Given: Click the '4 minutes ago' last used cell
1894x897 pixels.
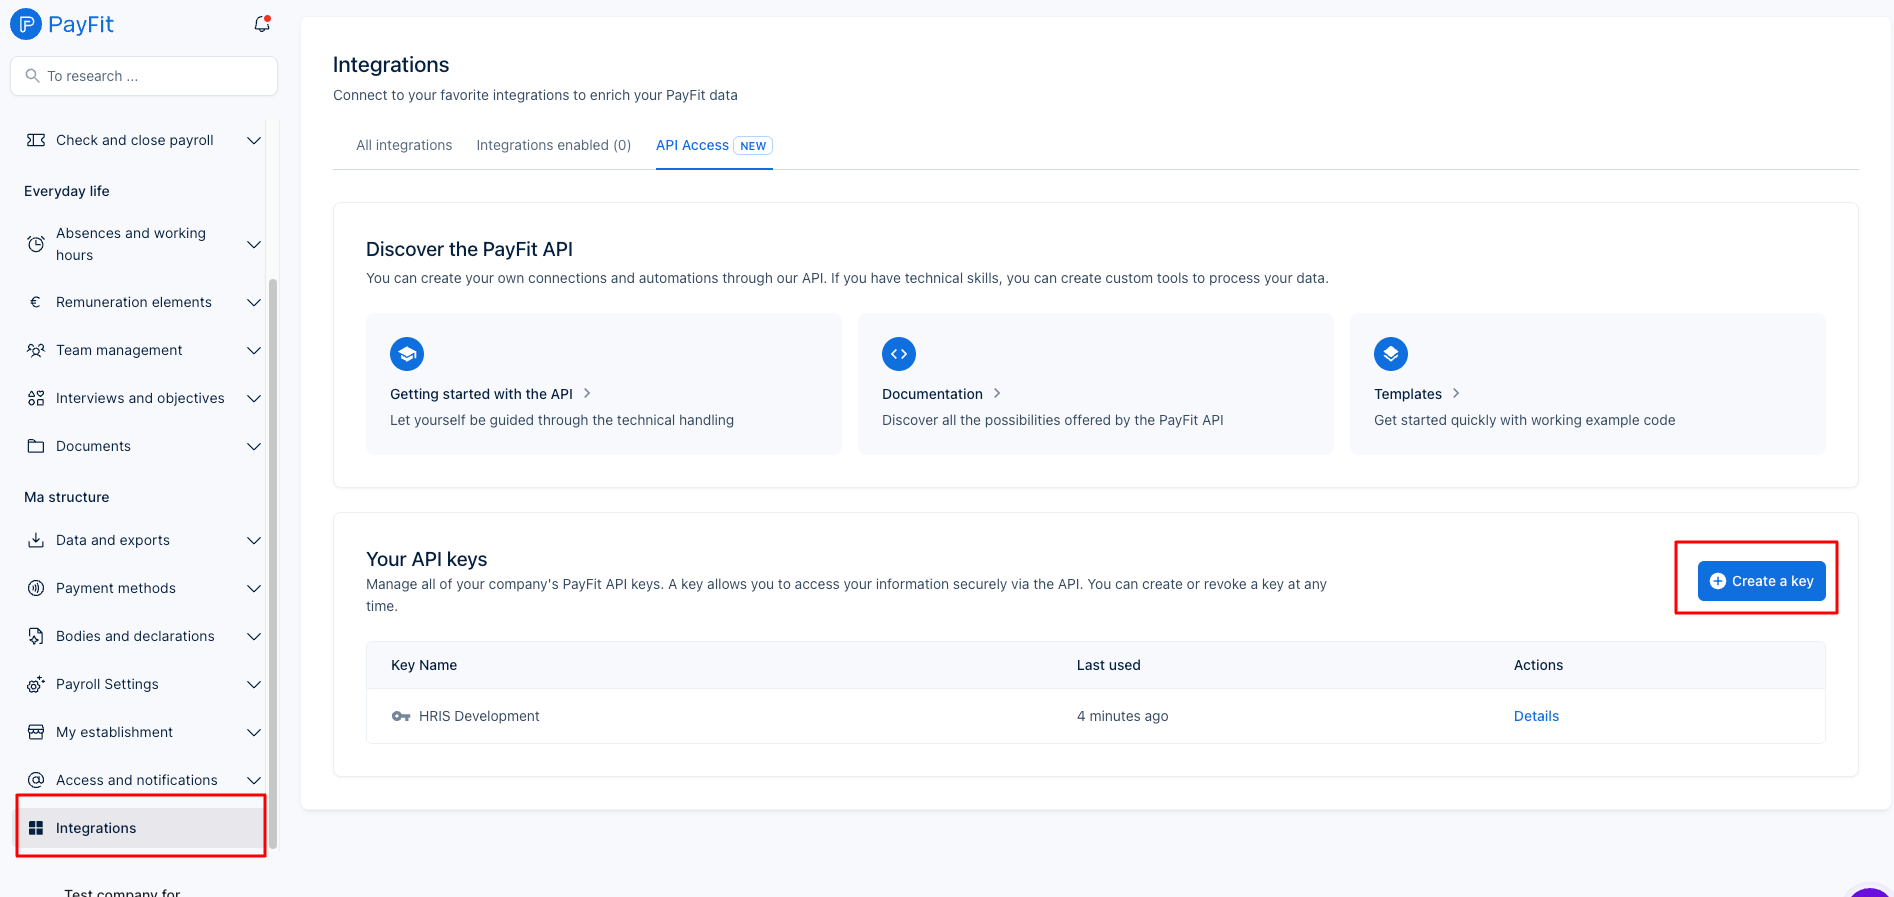Looking at the screenshot, I should click(x=1122, y=716).
